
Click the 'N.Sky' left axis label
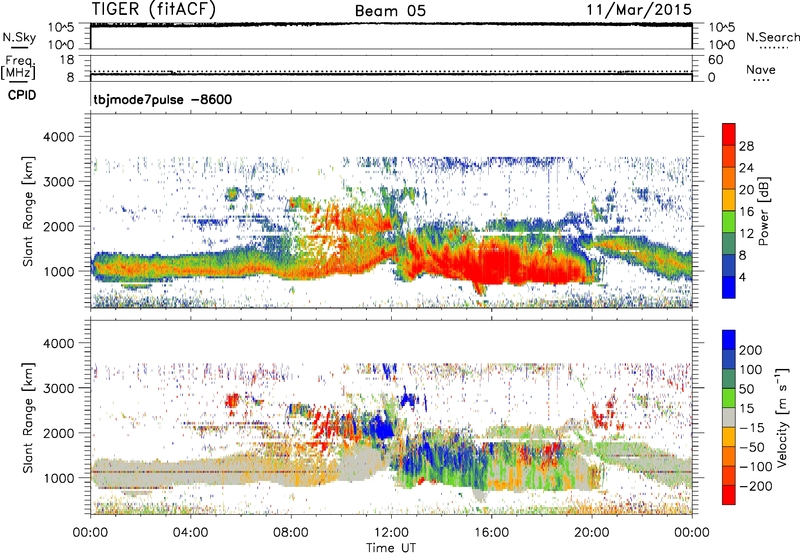[x=19, y=37]
